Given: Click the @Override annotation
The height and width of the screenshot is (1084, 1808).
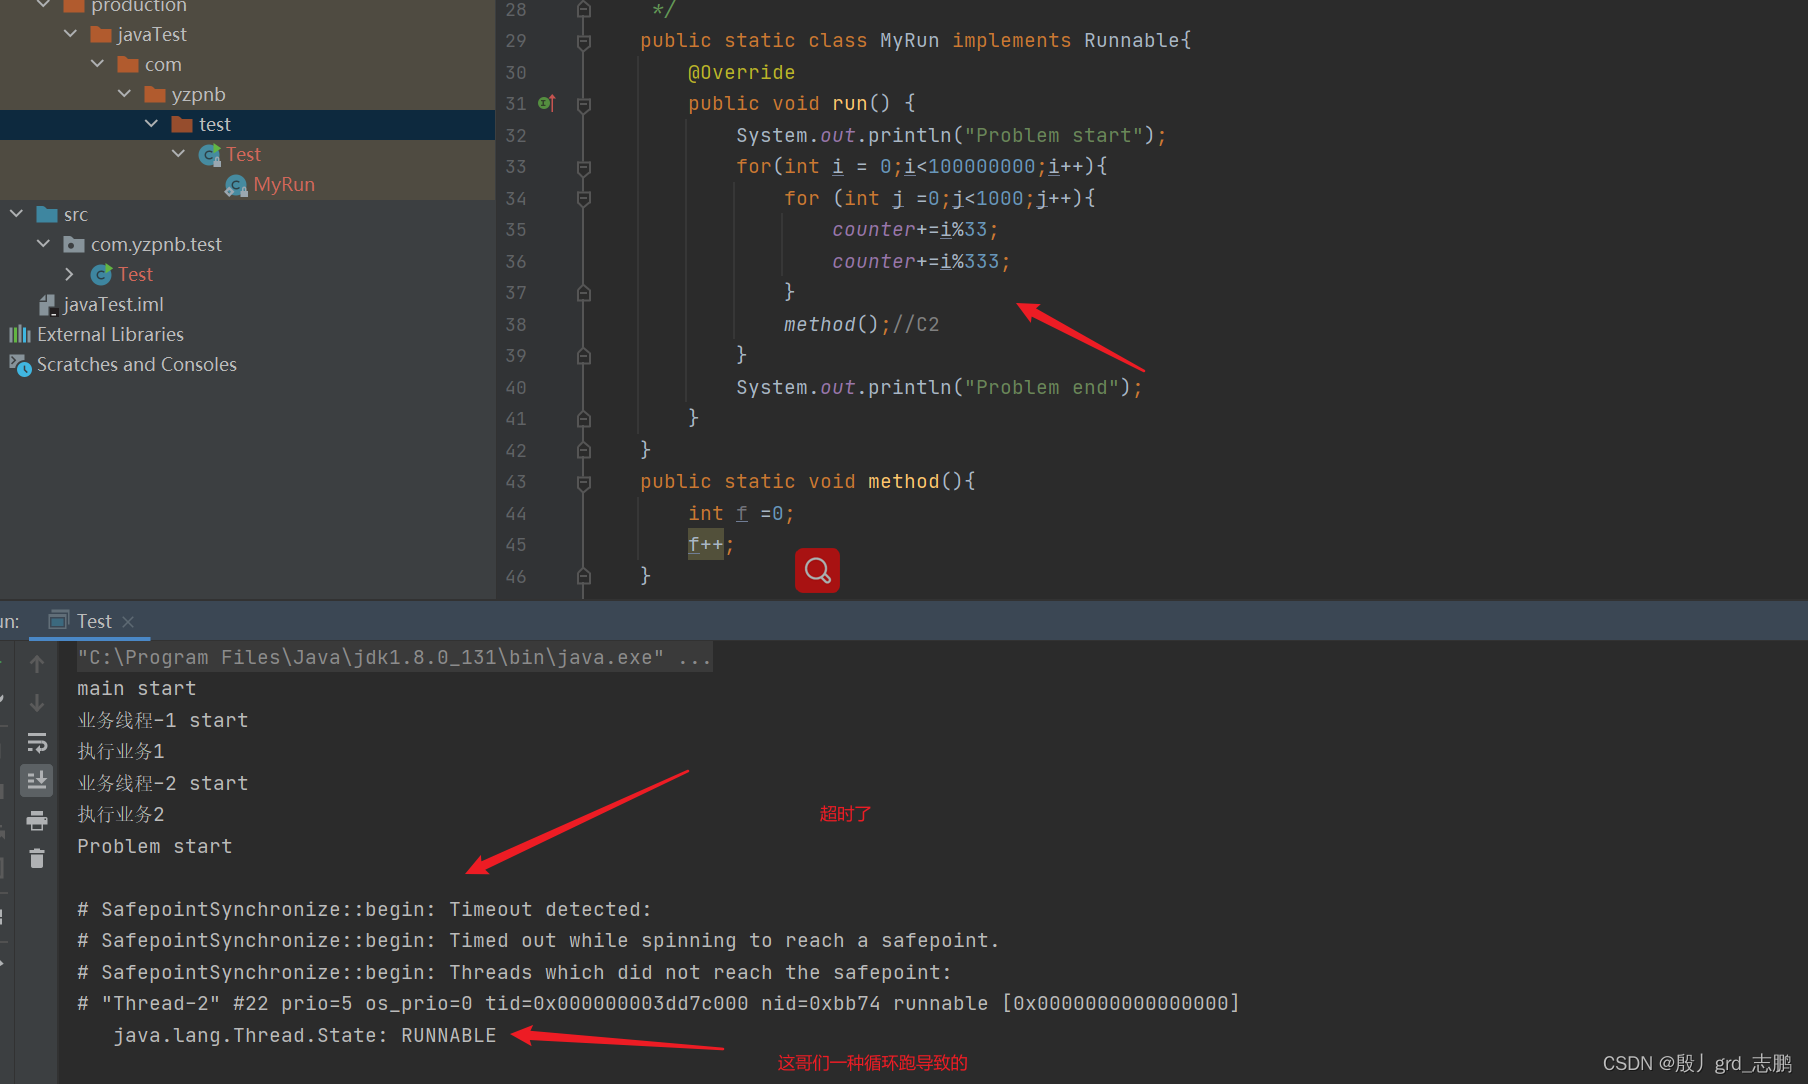Looking at the screenshot, I should (x=741, y=72).
